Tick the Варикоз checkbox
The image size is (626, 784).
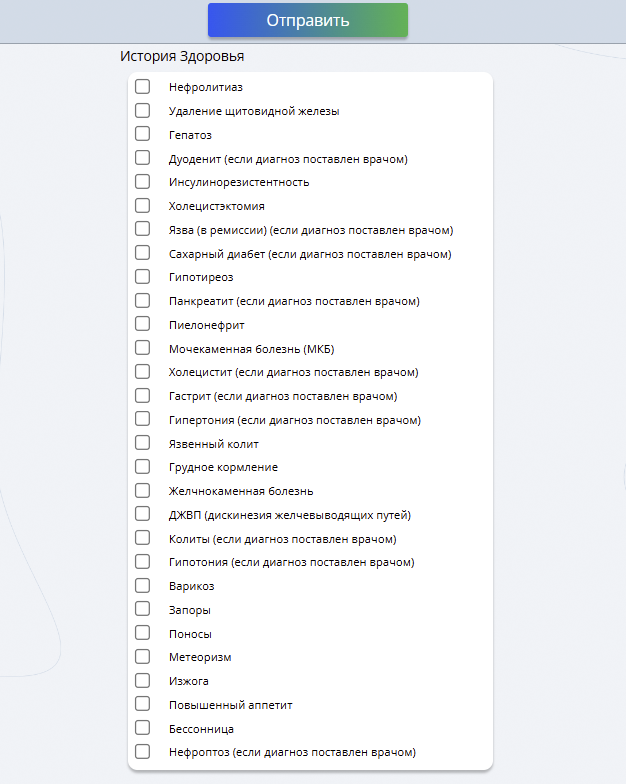click(142, 586)
